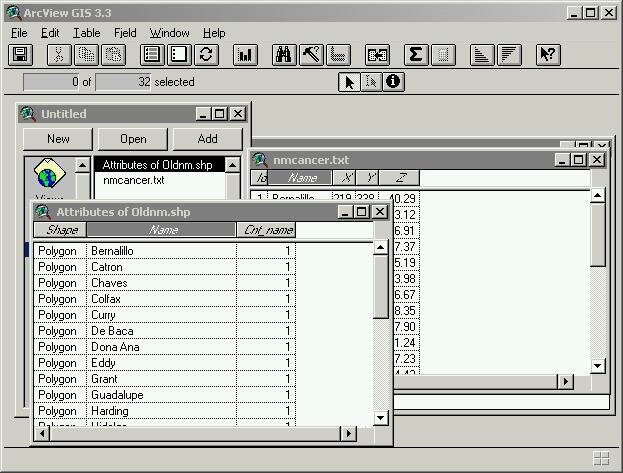This screenshot has height=473, width=623.
Task: Click the Catron record
Action: 164,267
